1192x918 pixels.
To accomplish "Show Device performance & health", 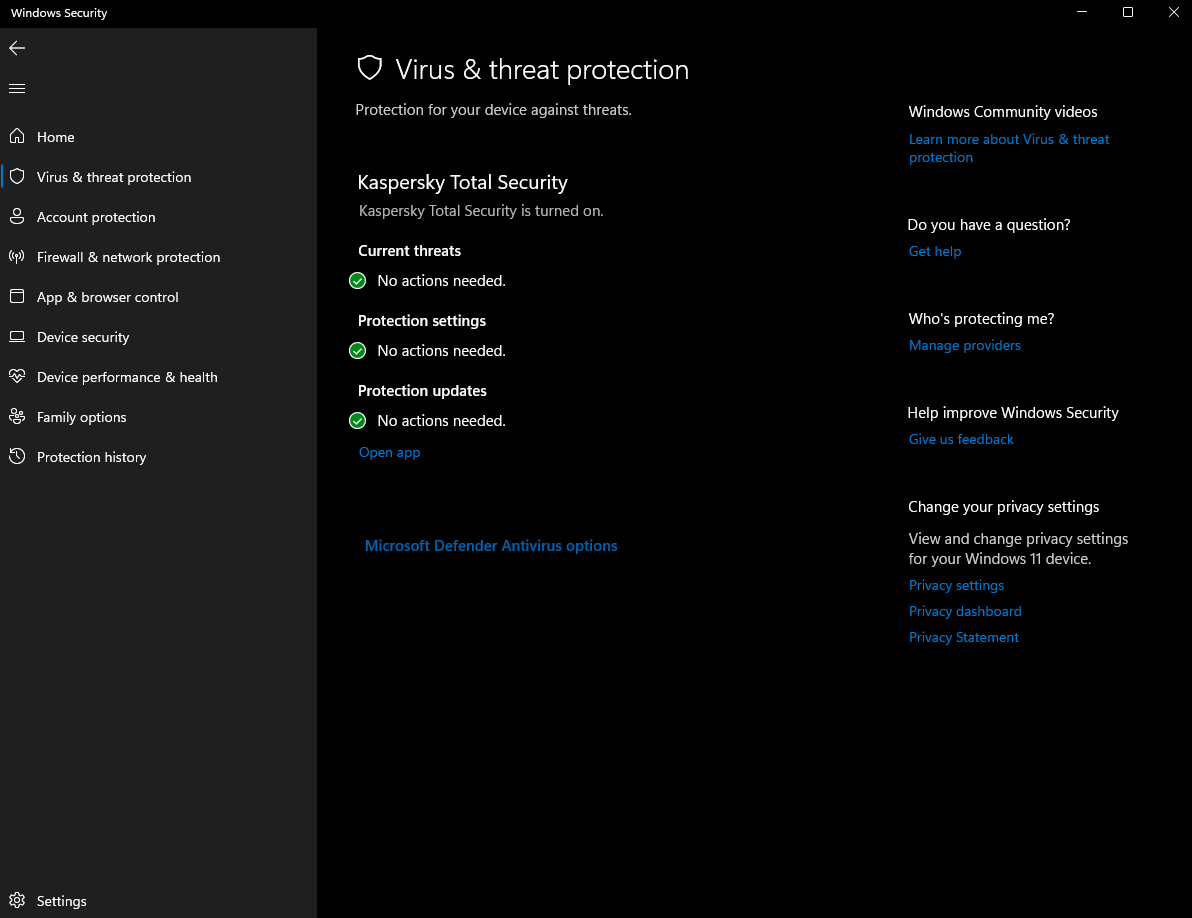I will coord(127,377).
